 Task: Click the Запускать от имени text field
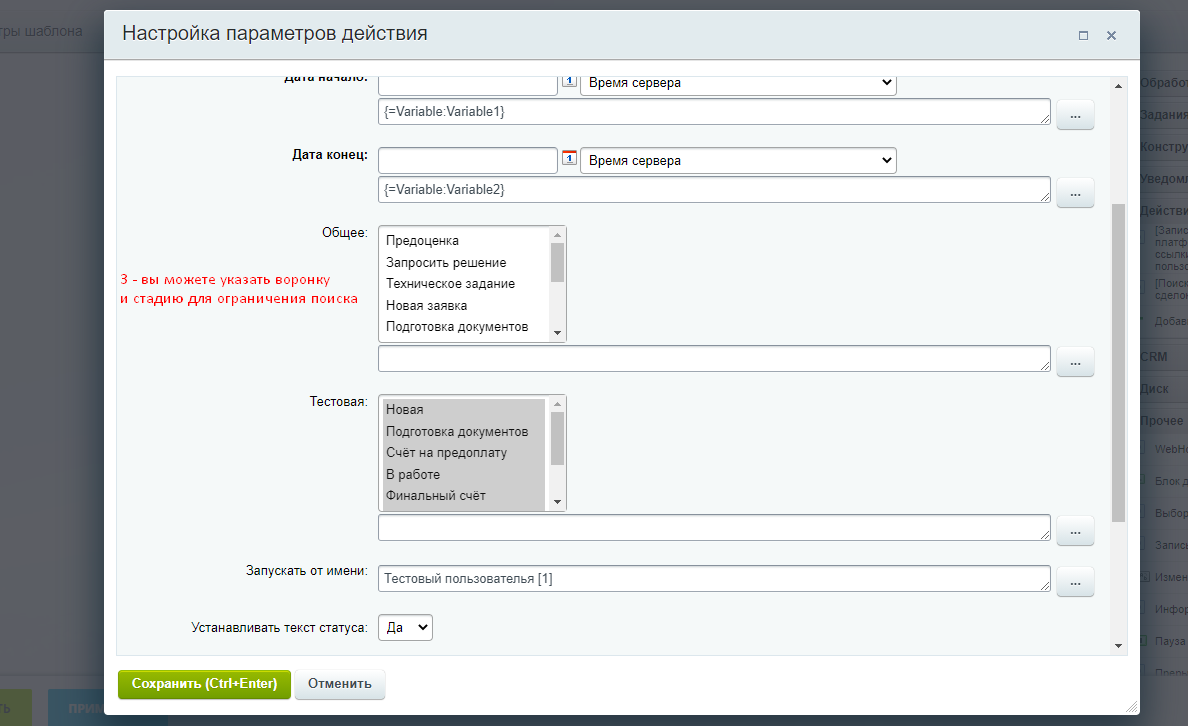click(x=714, y=579)
